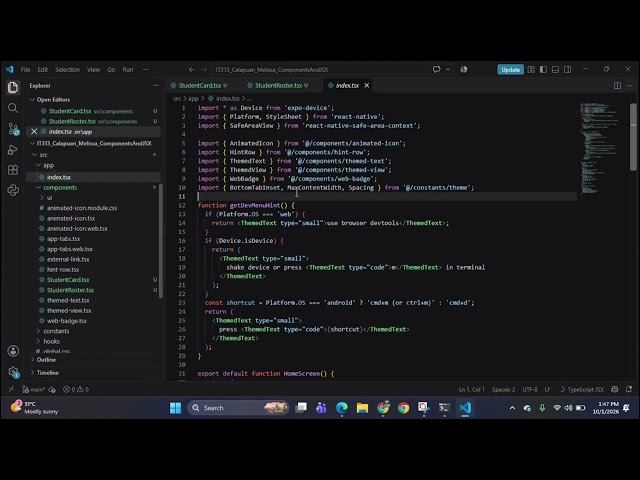Viewport: 640px width, 480px height.
Task: Open Run and Debug view
Action: click(x=13, y=149)
